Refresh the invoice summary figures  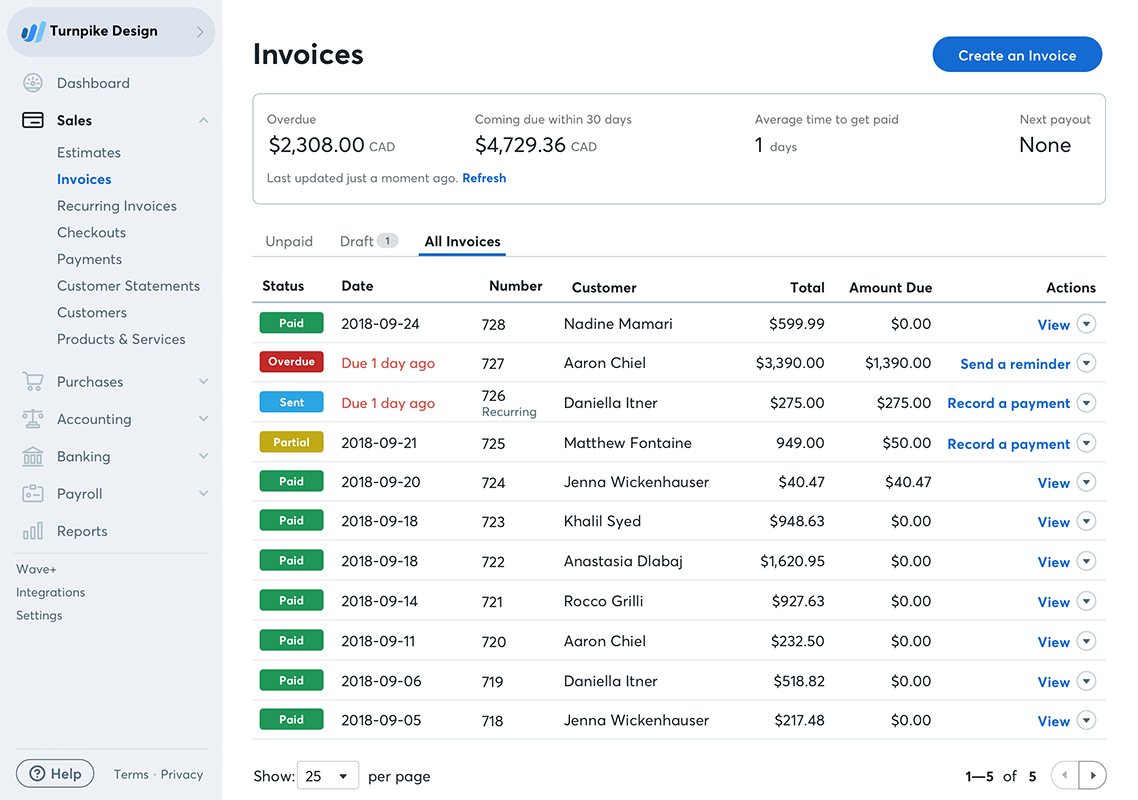pyautogui.click(x=484, y=178)
